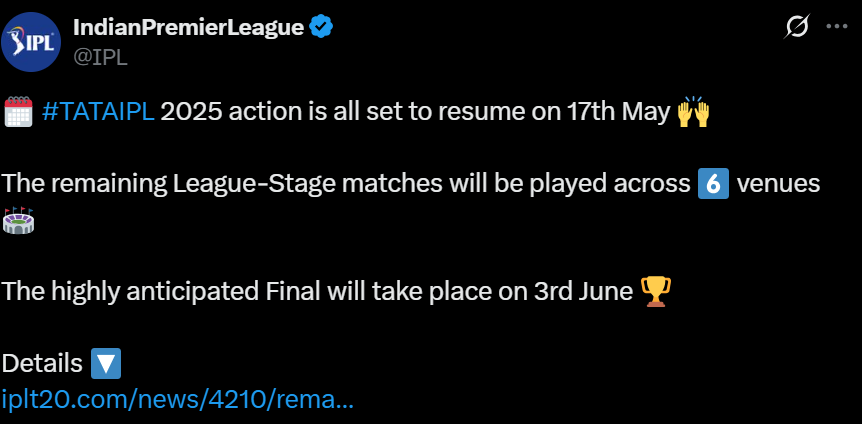The height and width of the screenshot is (424, 862).
Task: Click the raised hands emoji
Action: (693, 112)
